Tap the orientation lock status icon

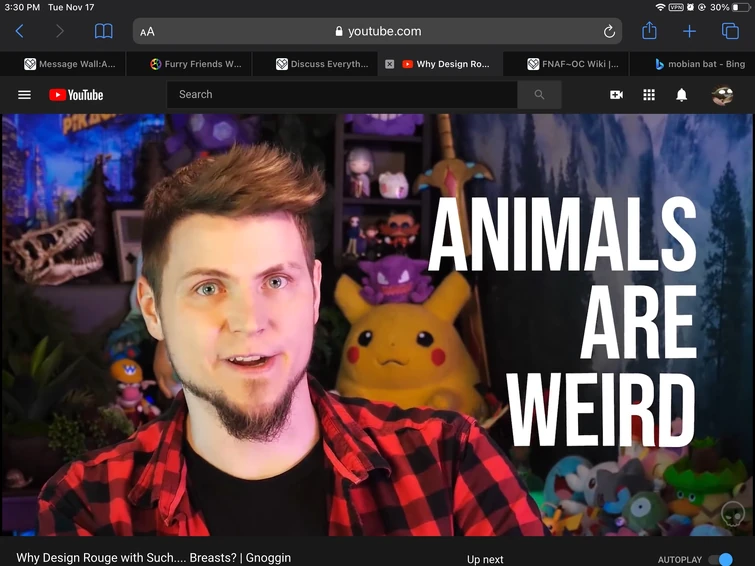[702, 7]
